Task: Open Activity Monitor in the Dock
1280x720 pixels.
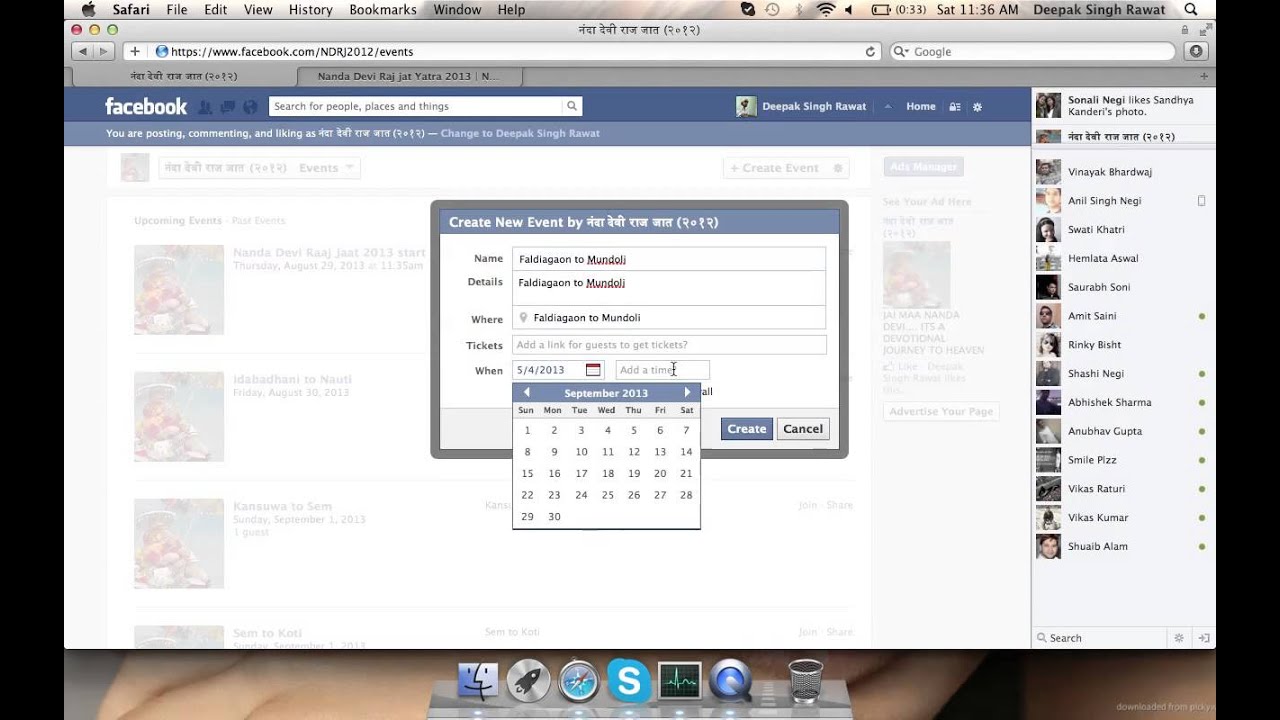Action: coord(680,681)
